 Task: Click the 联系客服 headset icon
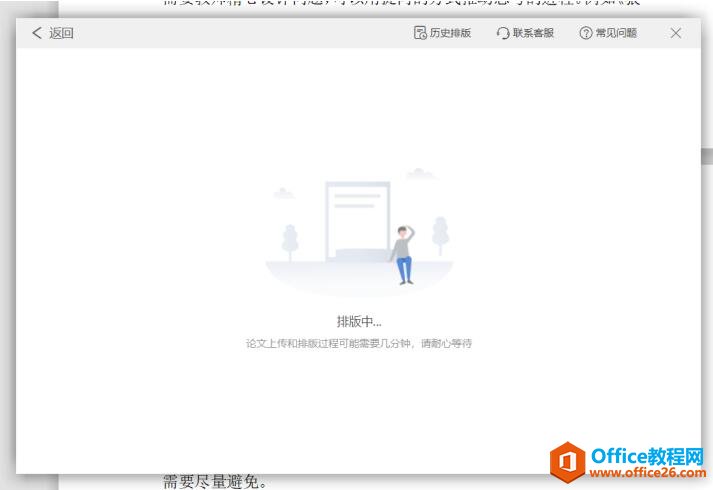[503, 33]
